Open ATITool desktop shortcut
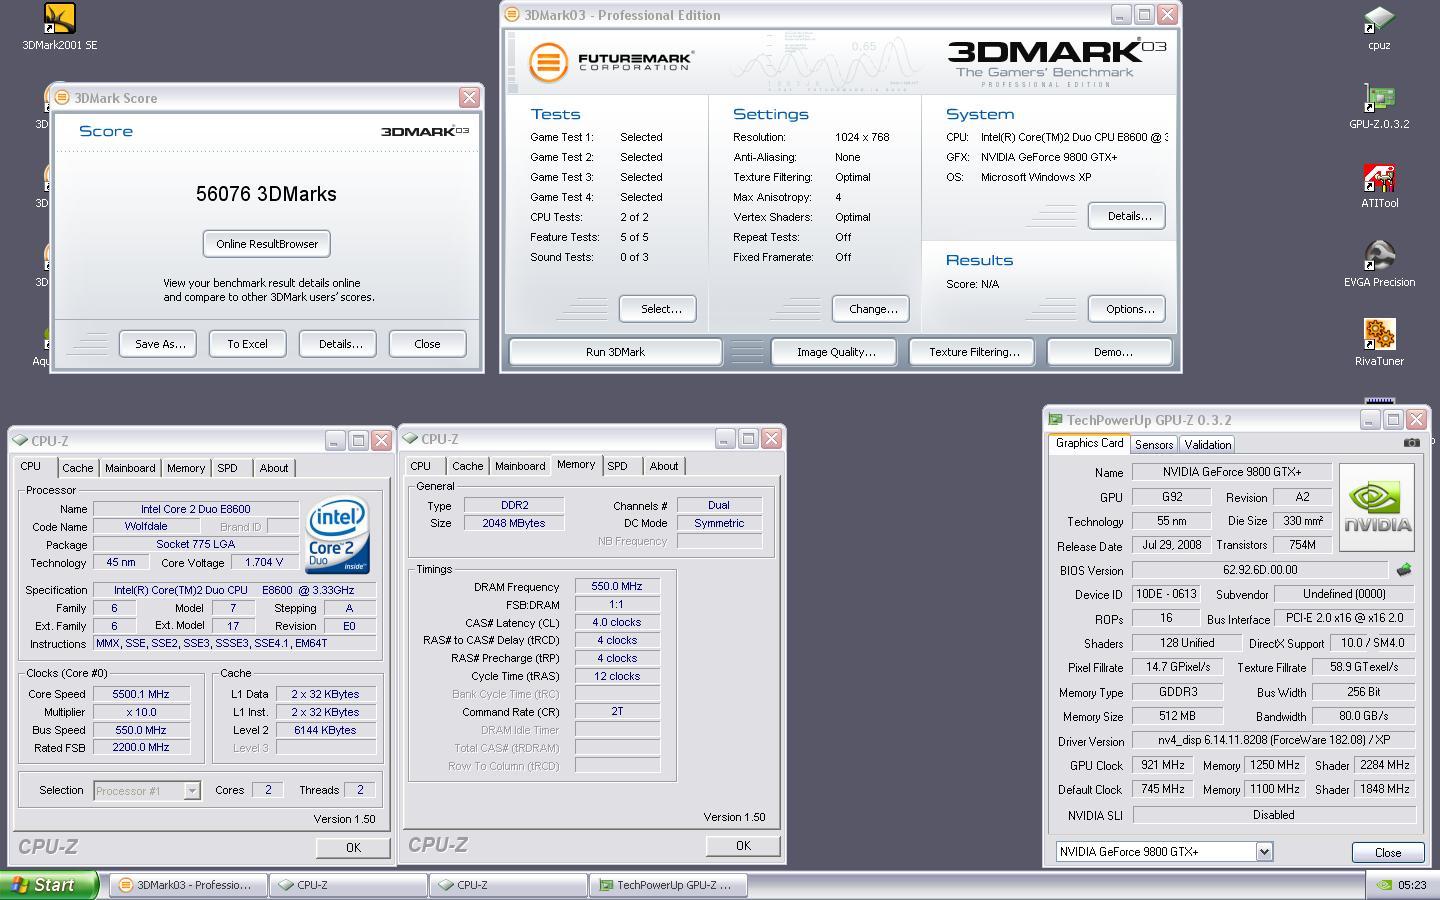The image size is (1440, 900). (1379, 186)
